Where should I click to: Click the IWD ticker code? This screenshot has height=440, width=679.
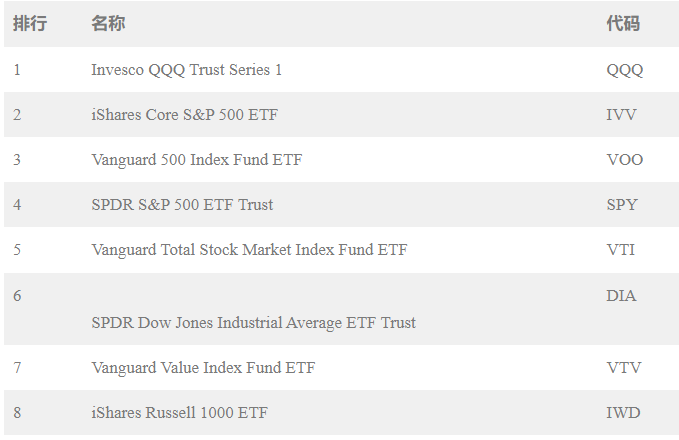pyautogui.click(x=623, y=413)
